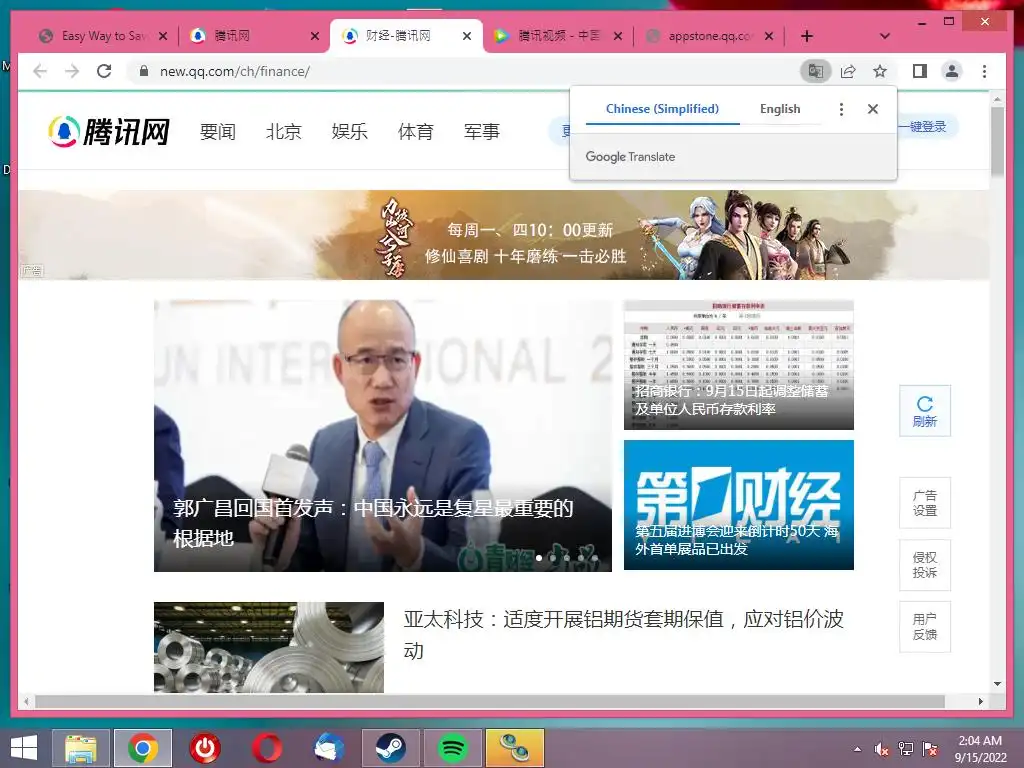Open Thunderbird from taskbar

pos(329,748)
